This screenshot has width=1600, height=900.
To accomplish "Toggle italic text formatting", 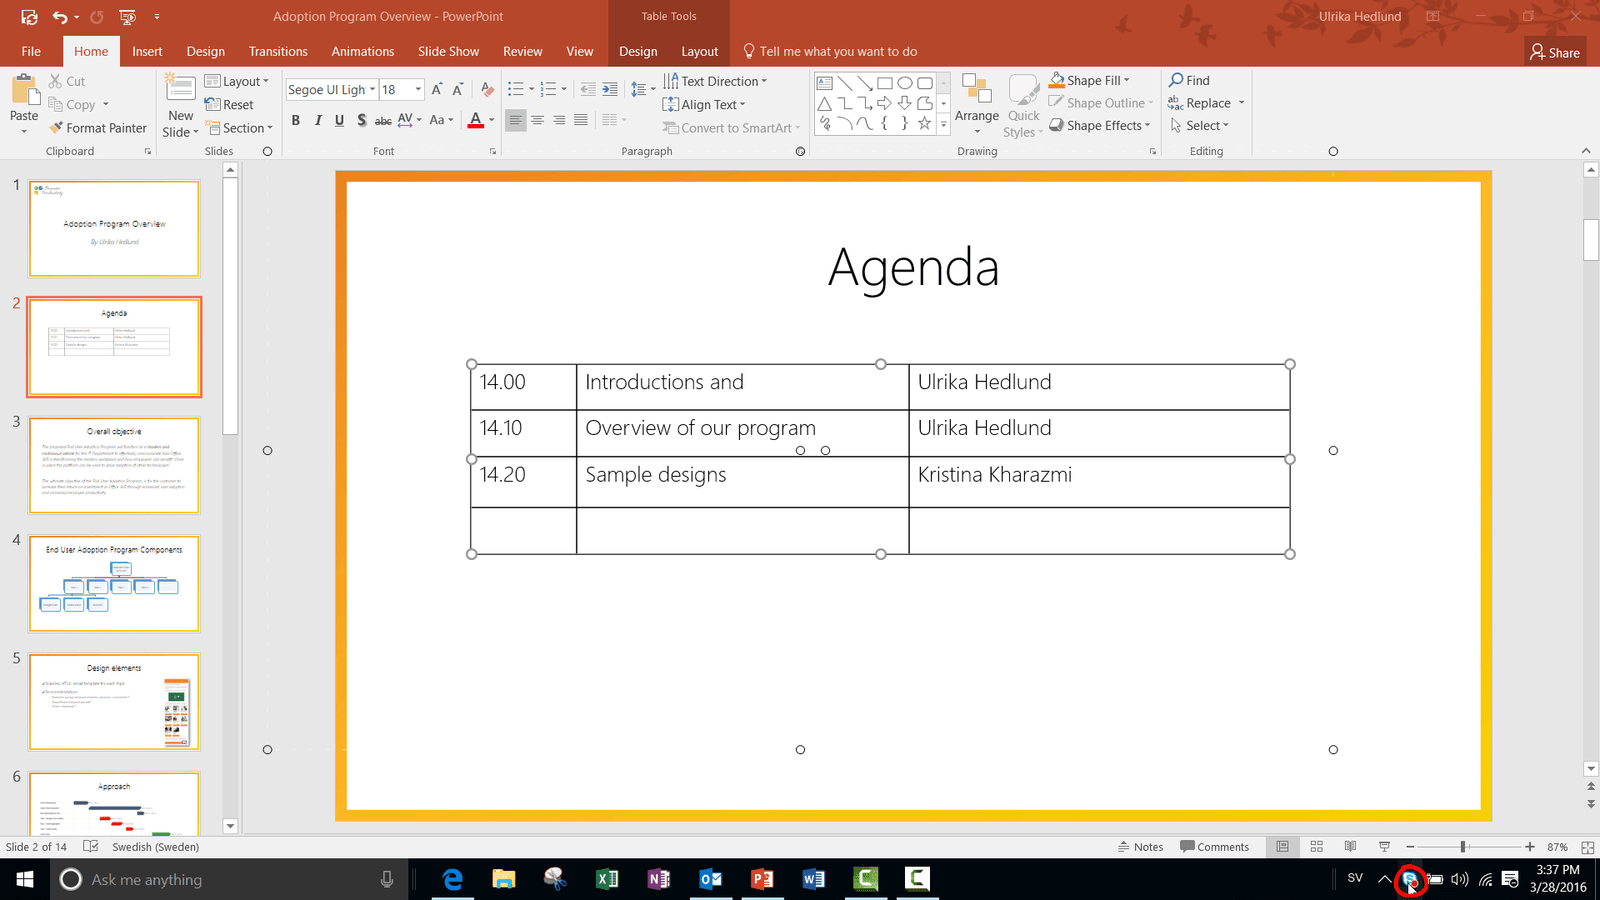I will click(x=318, y=120).
